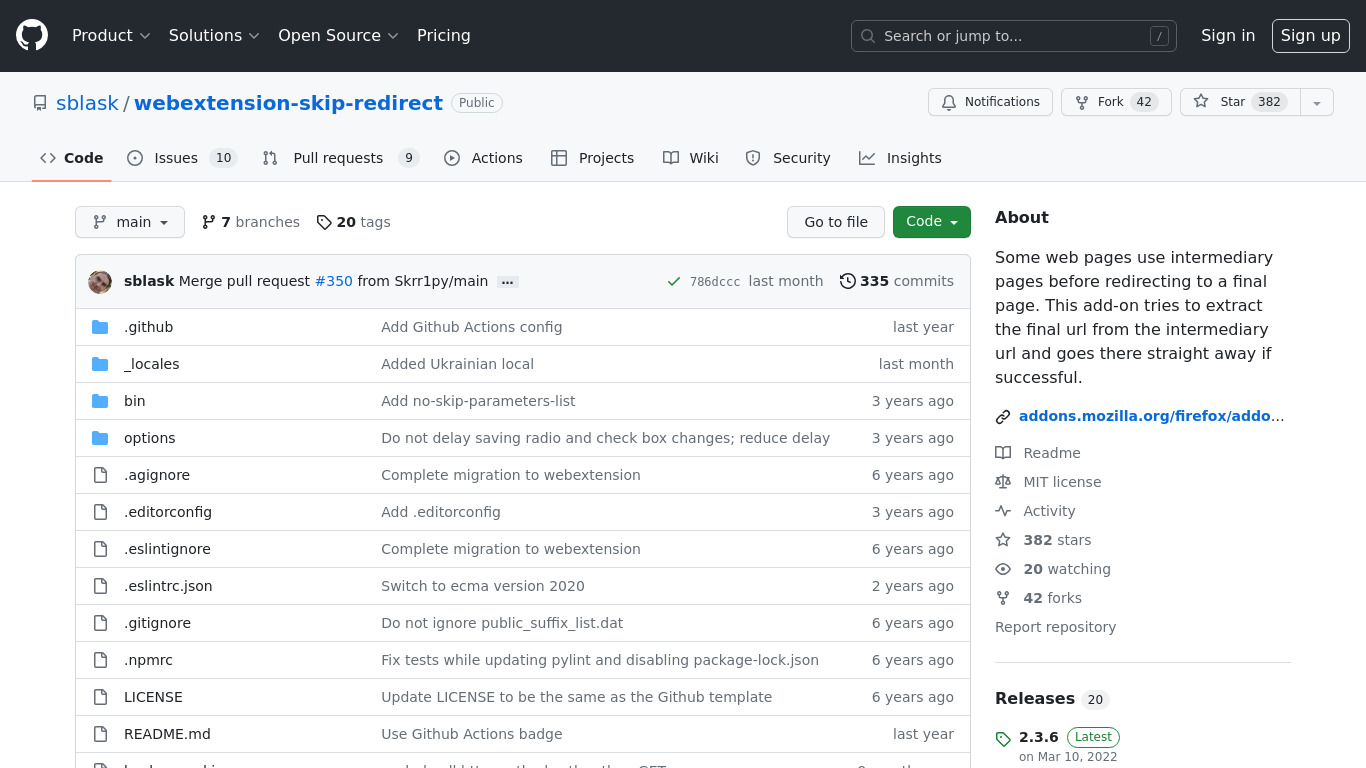Viewport: 1366px width, 768px height.
Task: Expand the commit message ellipsis
Action: coord(508,282)
